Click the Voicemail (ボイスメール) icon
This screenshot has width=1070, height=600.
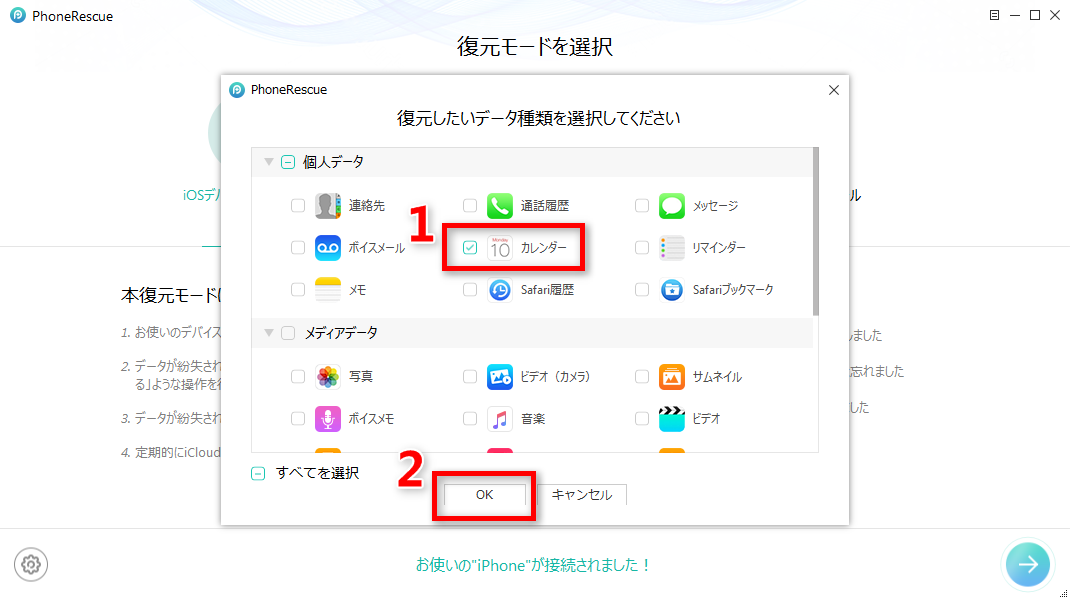(328, 248)
